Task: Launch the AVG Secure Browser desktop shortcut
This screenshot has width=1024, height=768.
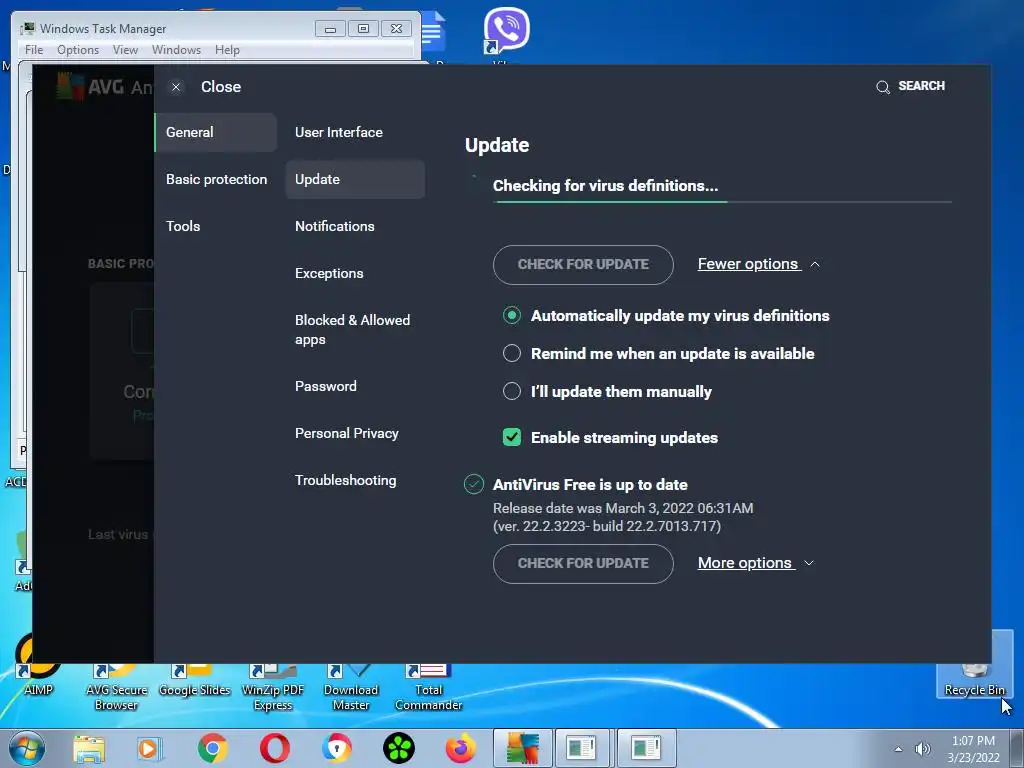Action: click(116, 687)
